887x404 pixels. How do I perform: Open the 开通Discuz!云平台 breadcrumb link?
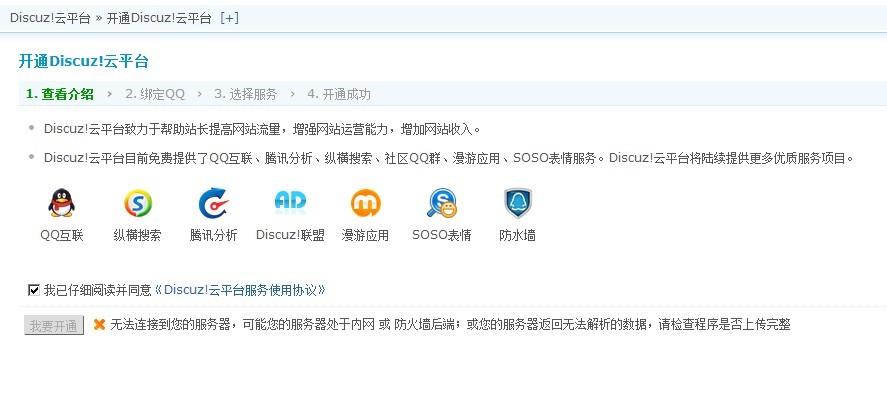[x=159, y=18]
